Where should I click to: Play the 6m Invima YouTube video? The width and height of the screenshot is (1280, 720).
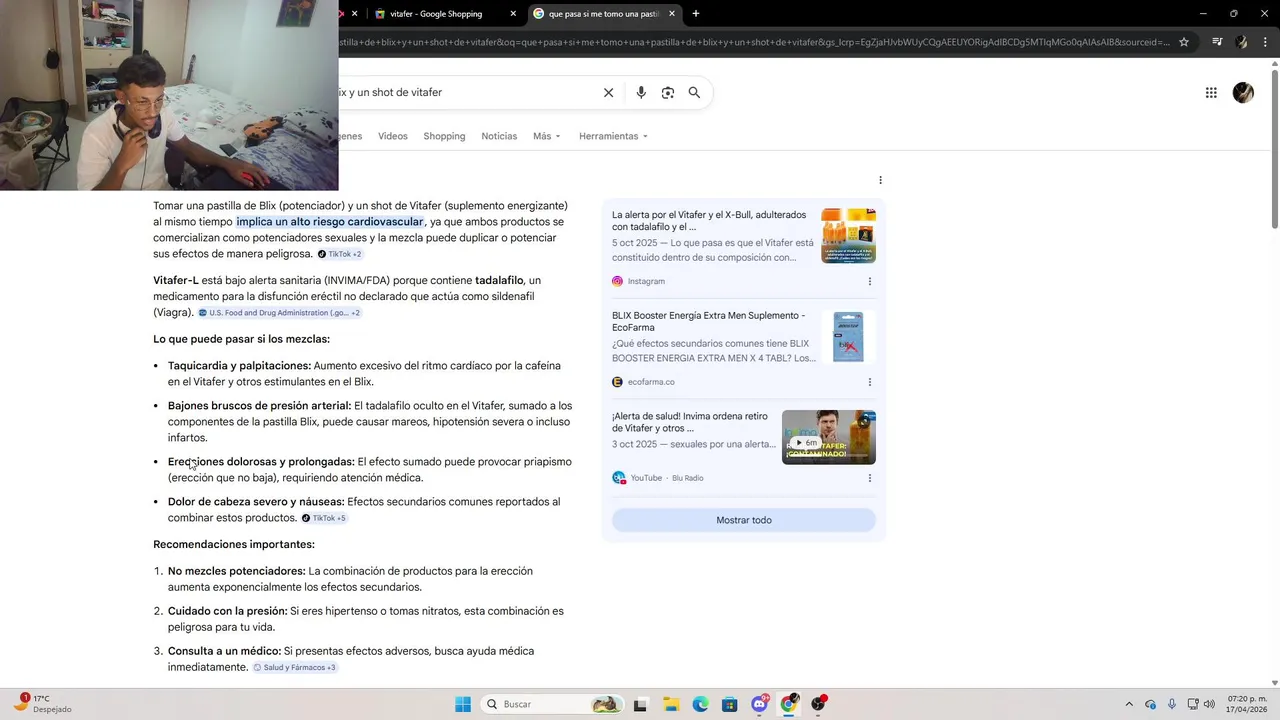tap(829, 437)
